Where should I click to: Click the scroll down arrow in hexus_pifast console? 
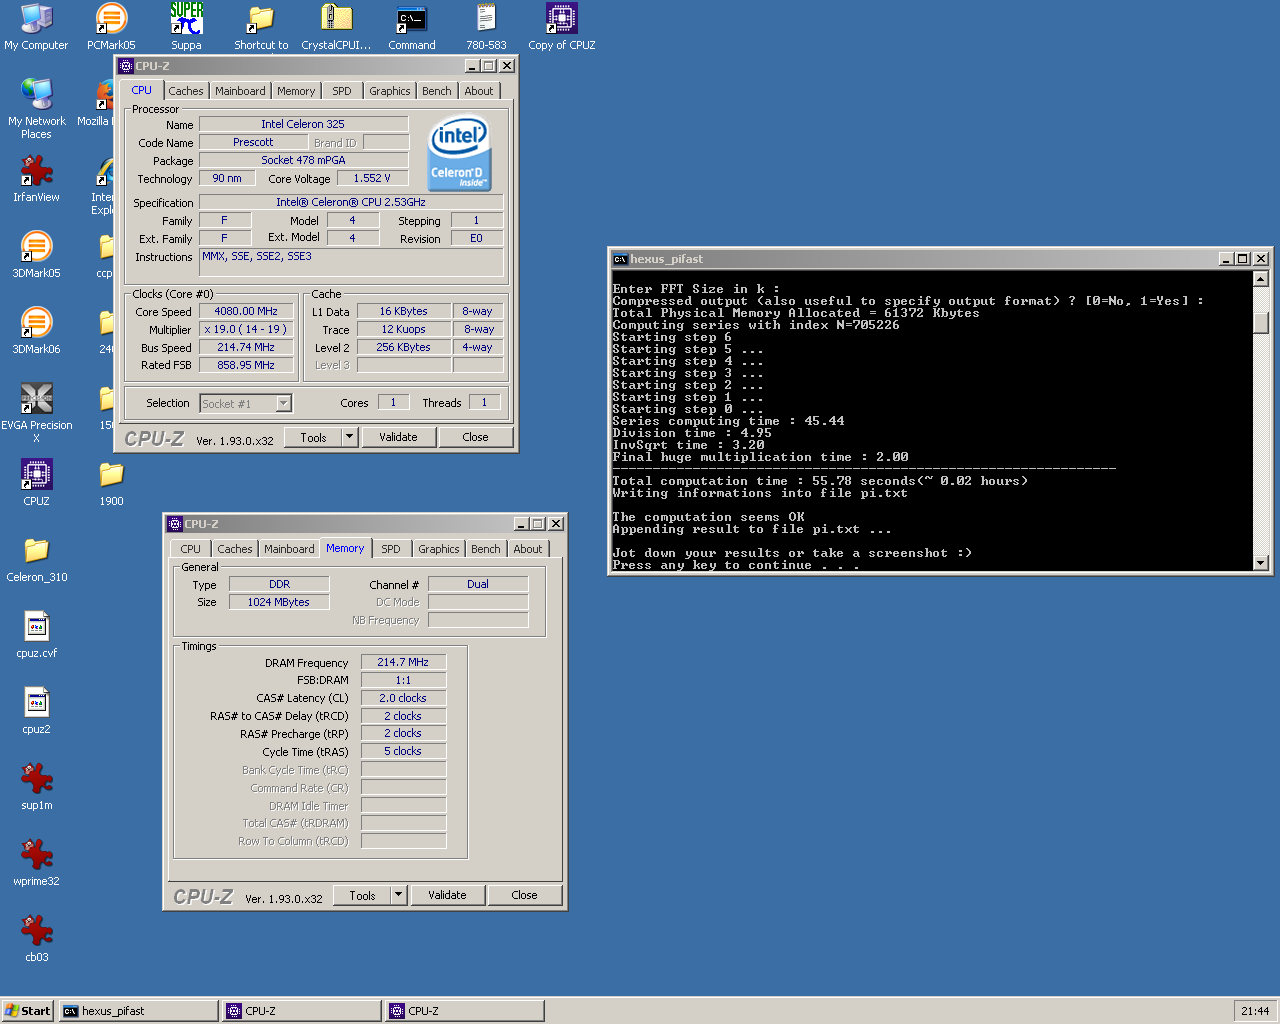tap(1261, 563)
